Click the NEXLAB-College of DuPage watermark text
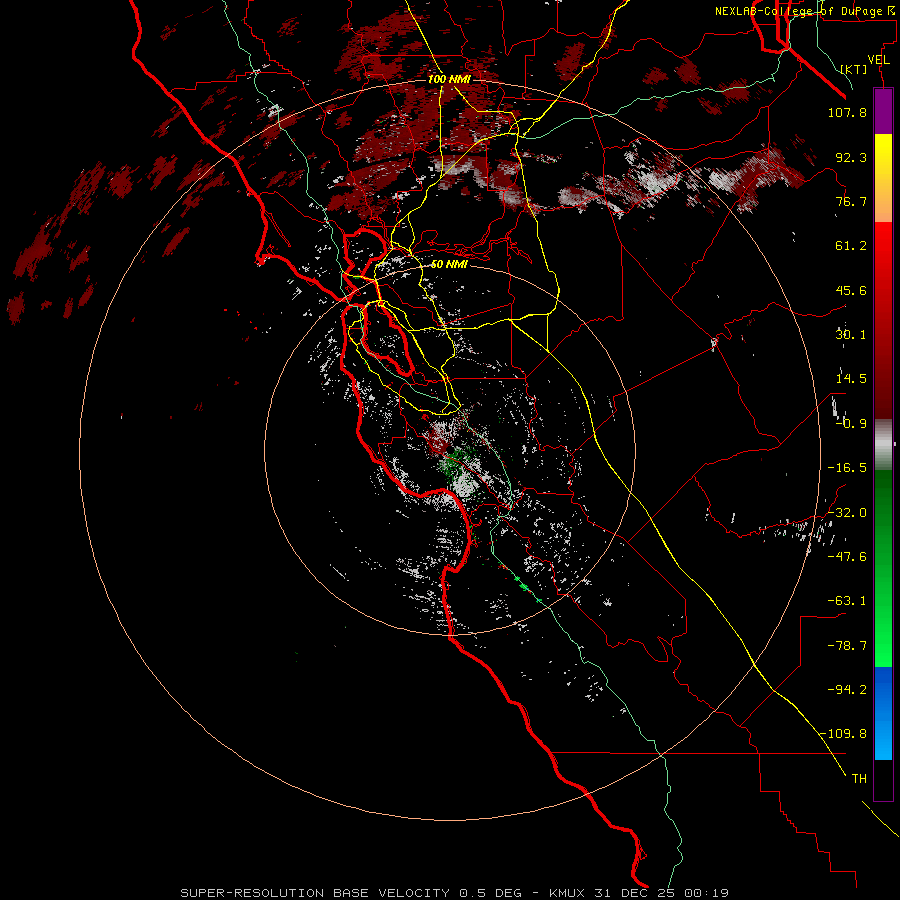The height and width of the screenshot is (900, 900). tap(806, 11)
